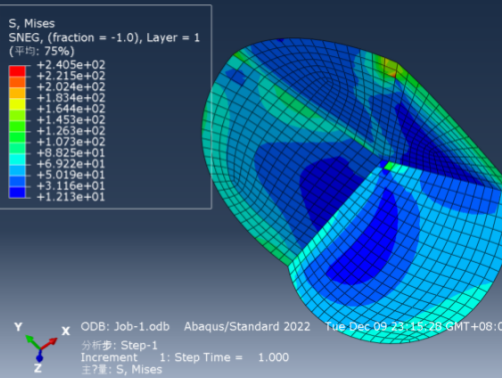502x378 pixels.
Task: Click the 'ODB: Job-1.odb' state block text
Action: click(125, 327)
